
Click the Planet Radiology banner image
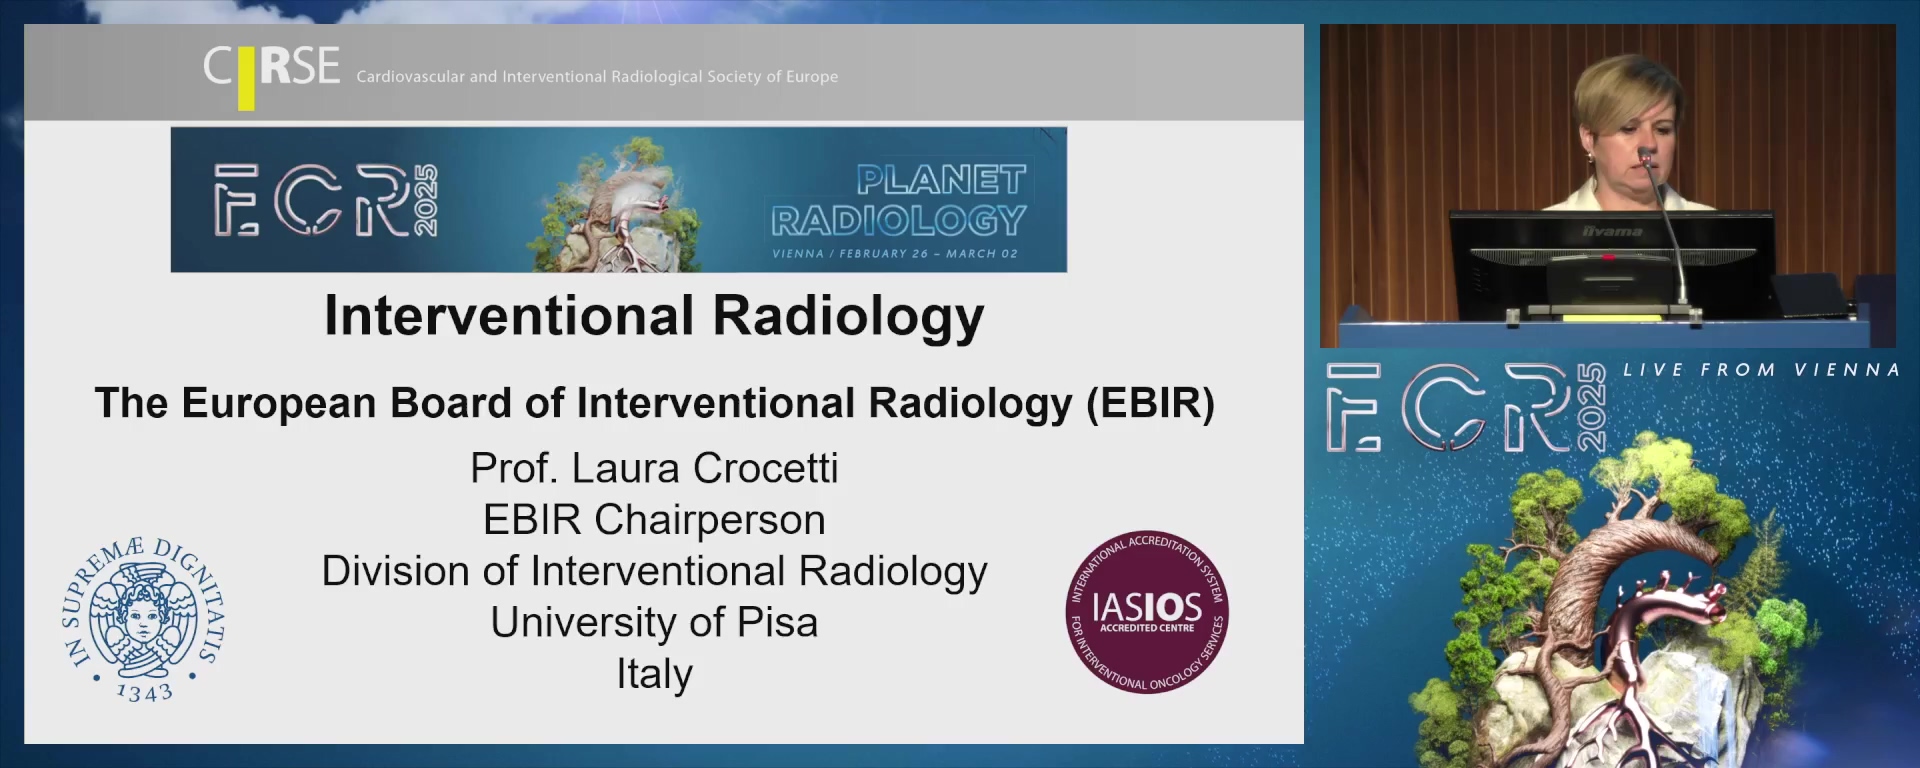[x=619, y=199]
